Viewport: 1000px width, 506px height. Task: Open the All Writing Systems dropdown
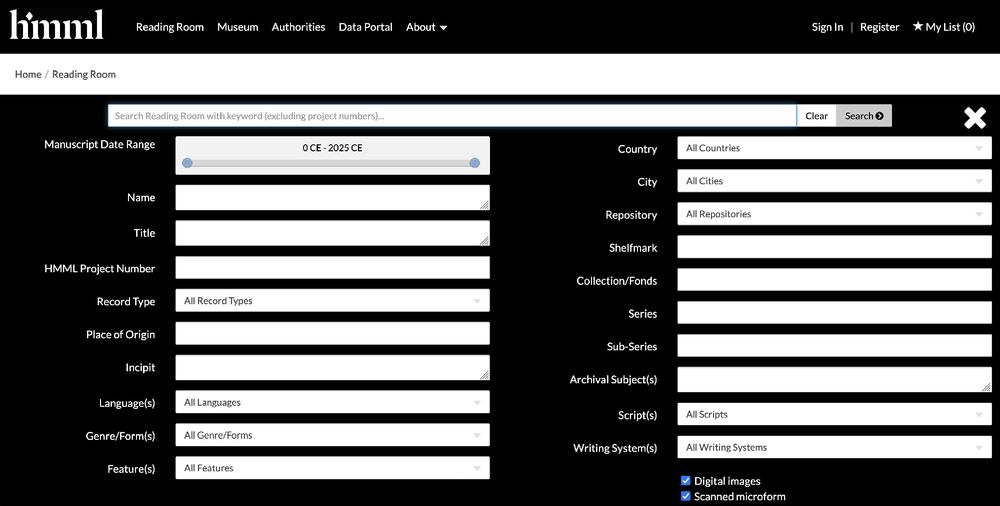click(834, 447)
